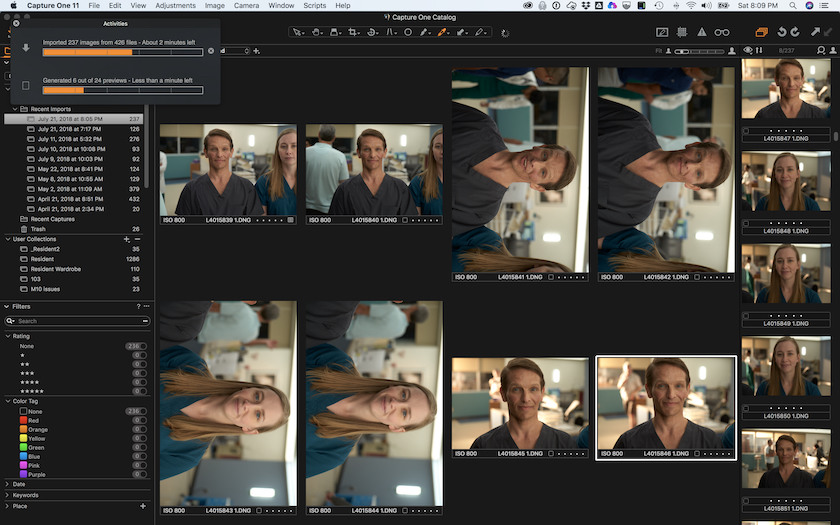The image size is (840, 525).
Task: Select the July 11, 2018 import entry
Action: tap(69, 139)
